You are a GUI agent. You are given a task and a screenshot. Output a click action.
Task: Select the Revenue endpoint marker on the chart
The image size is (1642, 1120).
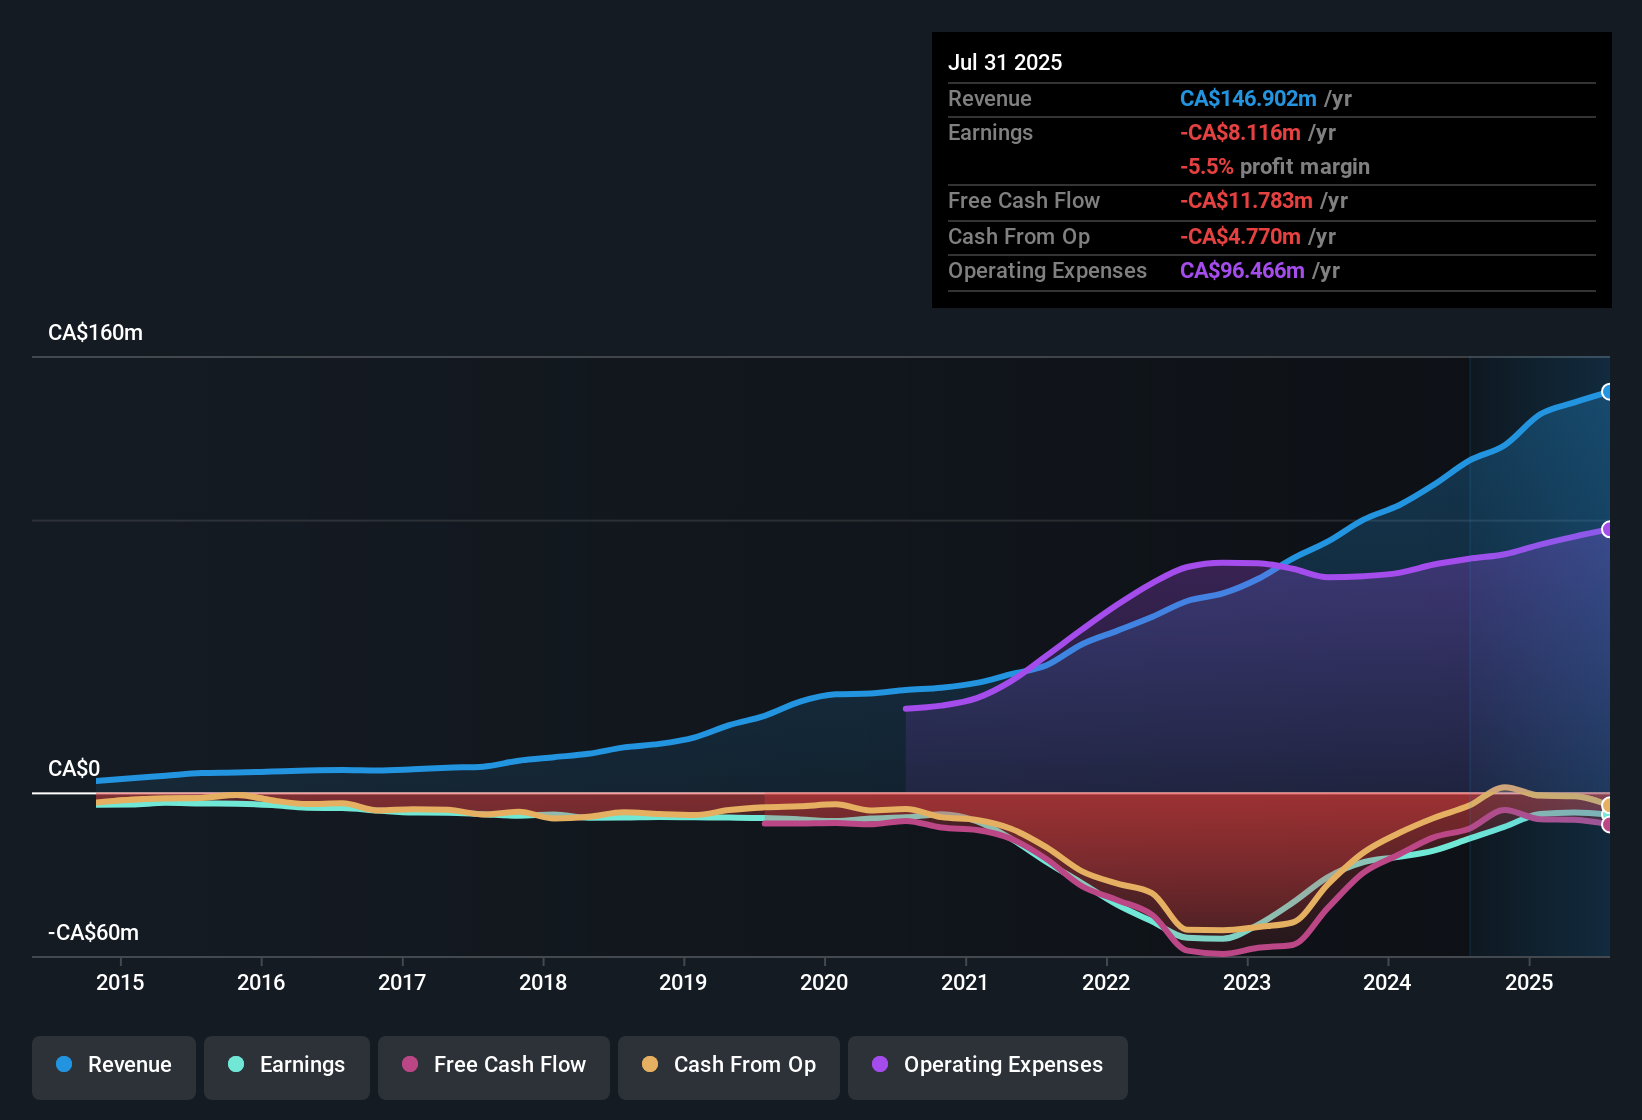(1608, 392)
